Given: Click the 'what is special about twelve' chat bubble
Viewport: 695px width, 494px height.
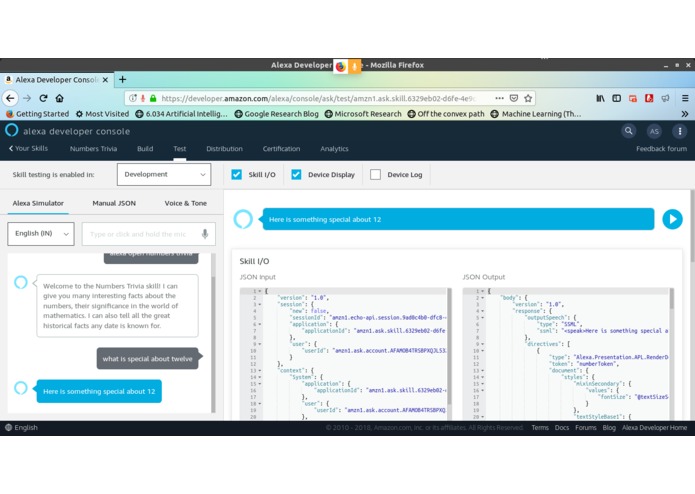Looking at the screenshot, I should (148, 358).
